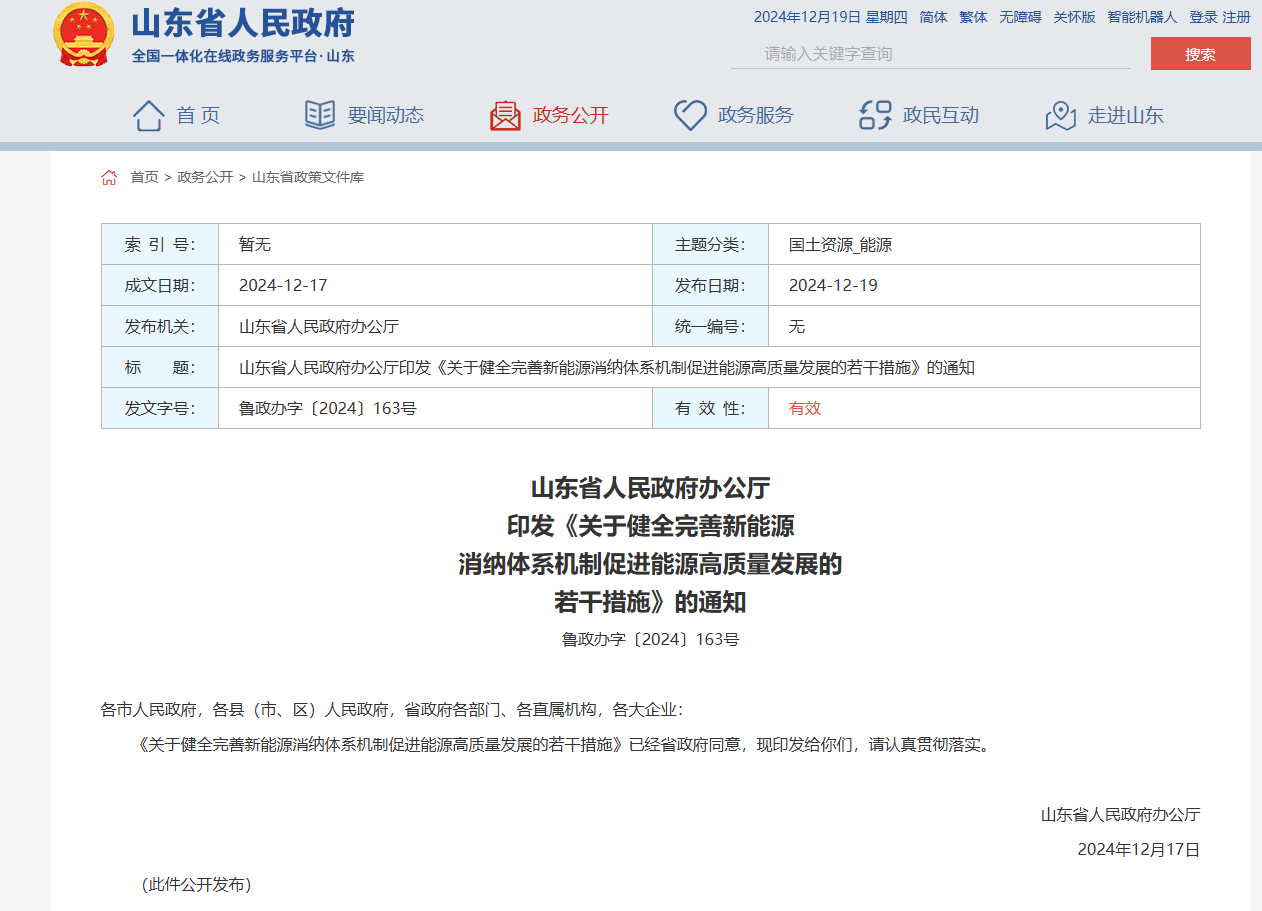Open 山东省政策文件库 breadcrumb link
1262x911 pixels.
point(308,177)
